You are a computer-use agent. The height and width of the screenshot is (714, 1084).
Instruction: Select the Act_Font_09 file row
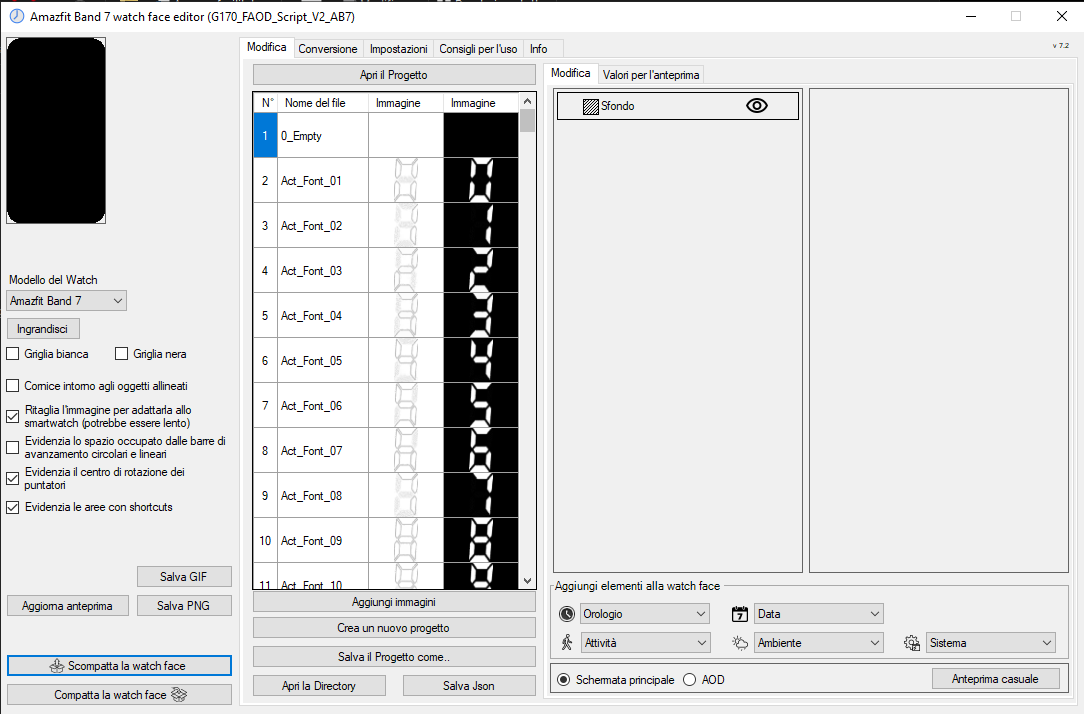tap(386, 540)
